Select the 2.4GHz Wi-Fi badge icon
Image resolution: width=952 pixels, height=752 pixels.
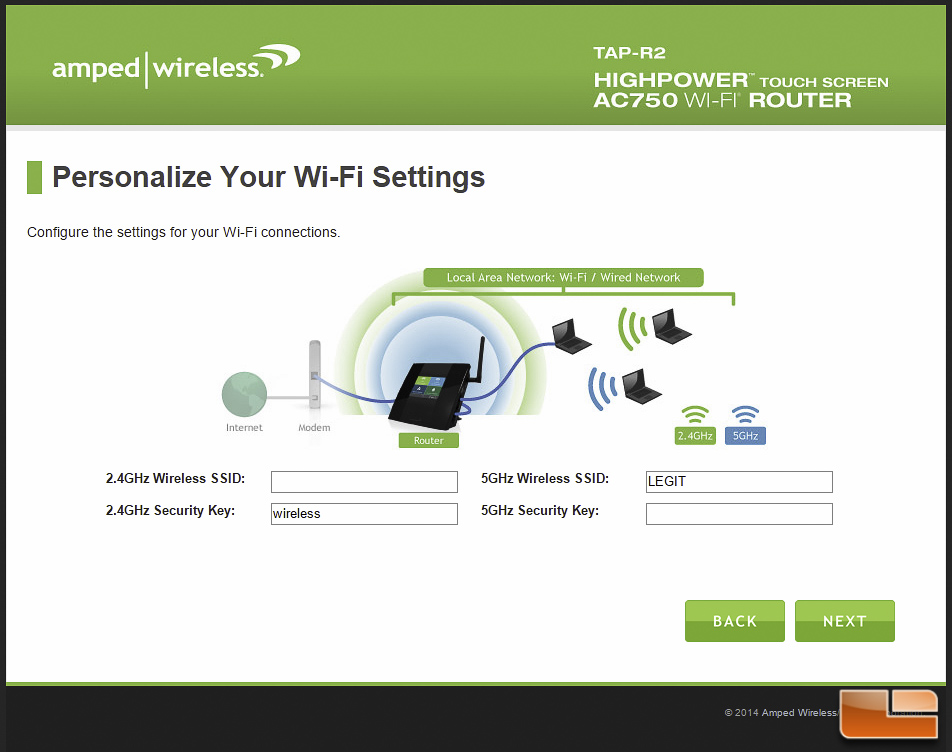695,425
